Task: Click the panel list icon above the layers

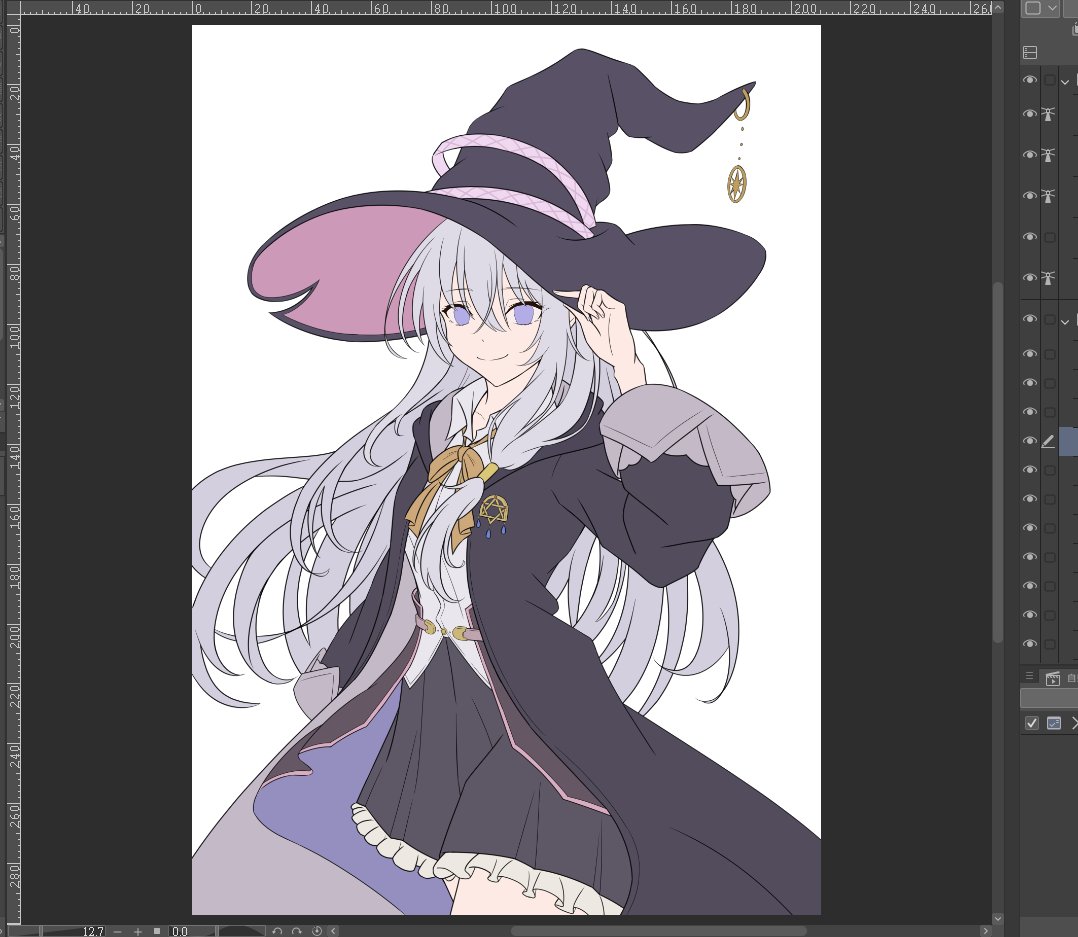Action: coord(1030,52)
